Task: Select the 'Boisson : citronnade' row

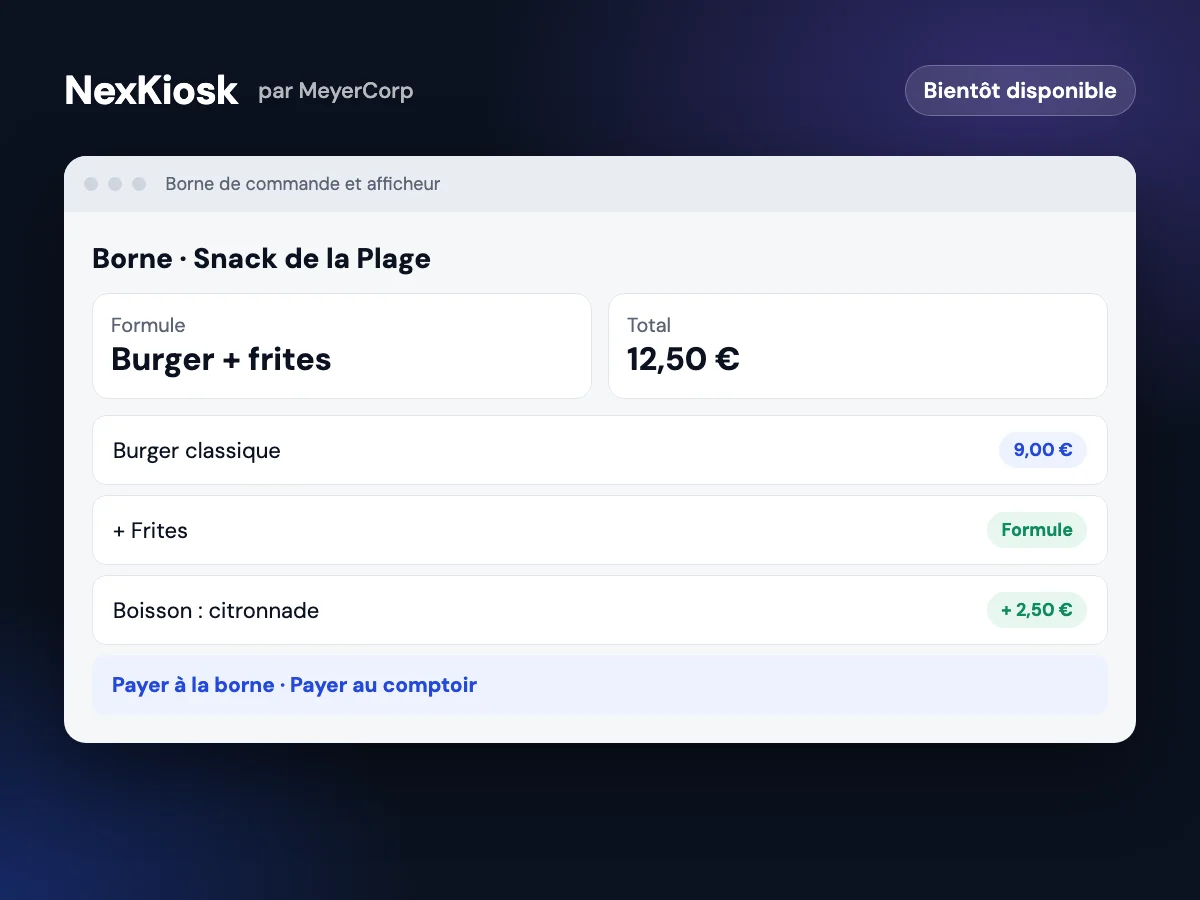Action: [x=600, y=610]
